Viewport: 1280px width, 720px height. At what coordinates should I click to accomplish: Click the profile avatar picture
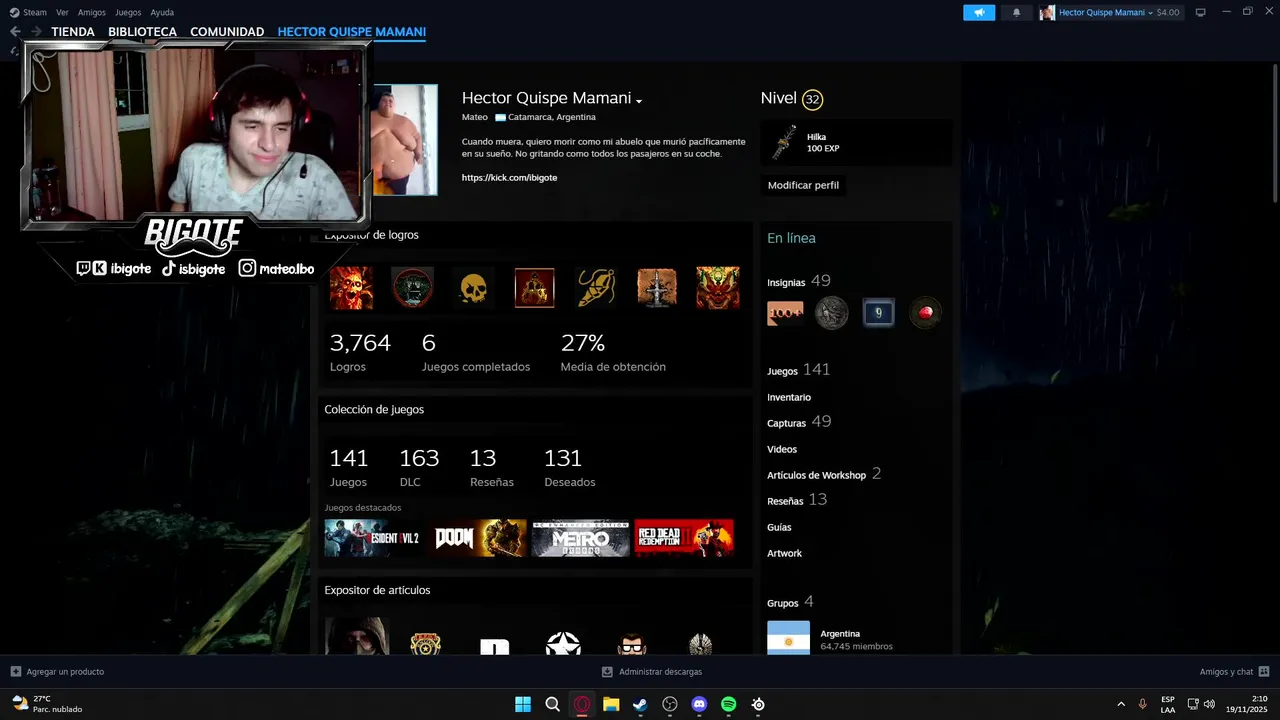(x=404, y=139)
